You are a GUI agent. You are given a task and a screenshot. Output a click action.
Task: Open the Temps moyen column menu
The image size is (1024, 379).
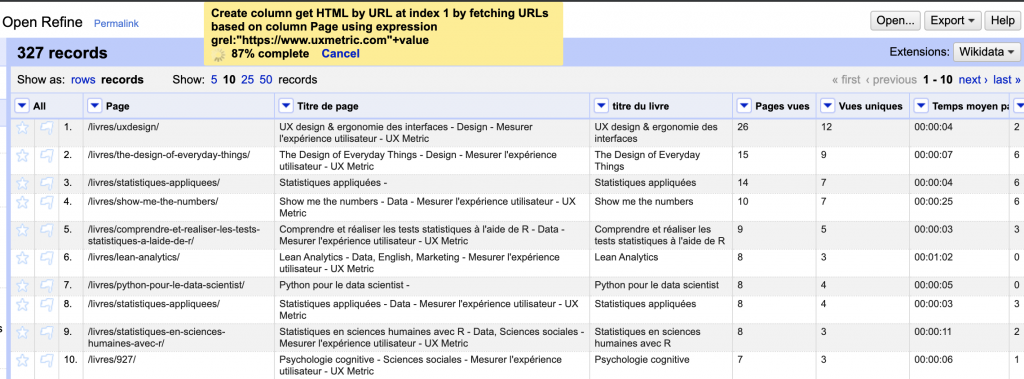(921, 106)
